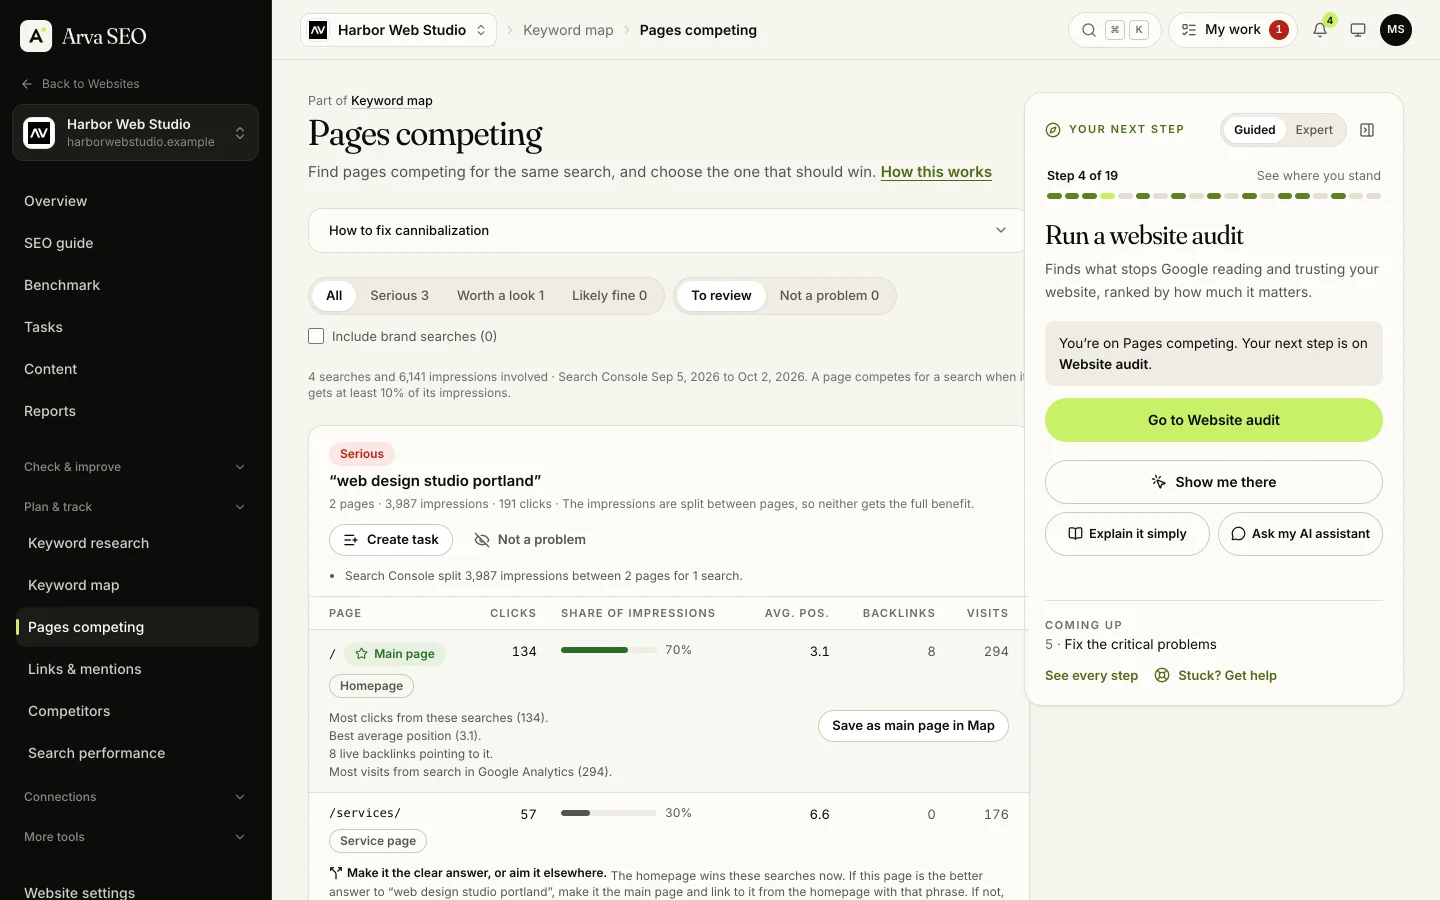Select the Not a problem 0 filter
1440x900 pixels.
(x=829, y=296)
